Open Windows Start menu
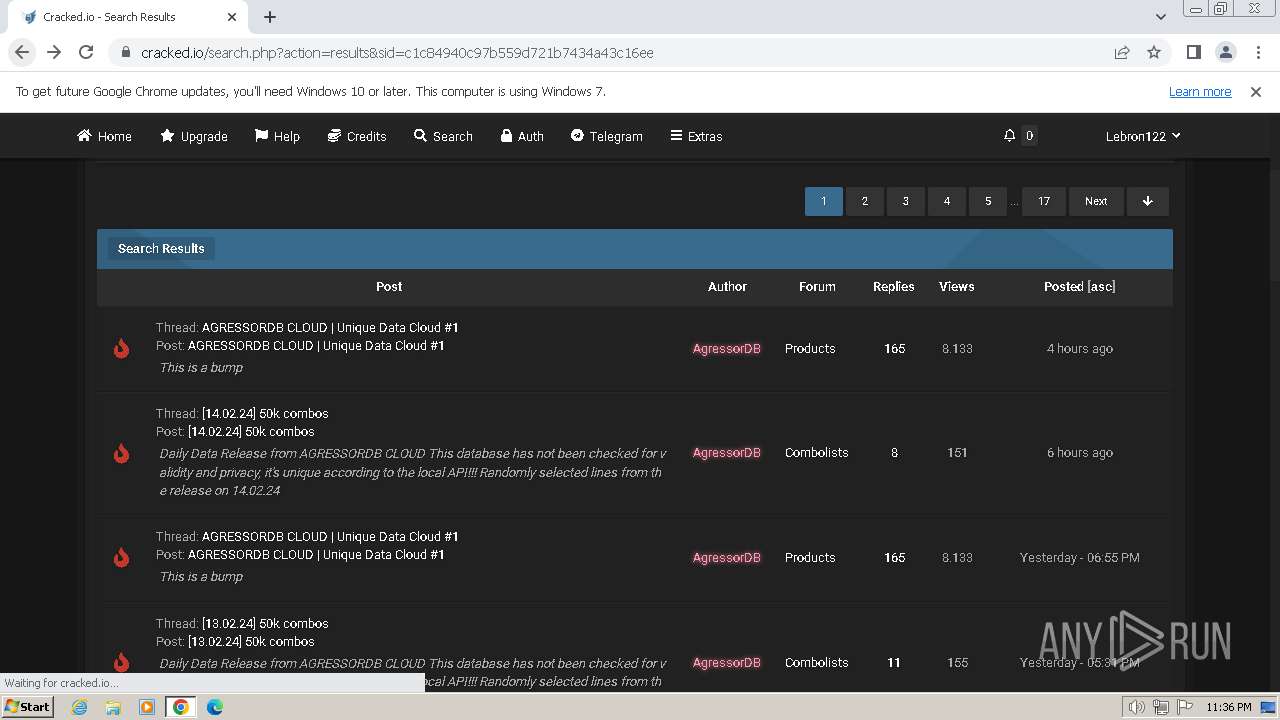Image resolution: width=1280 pixels, height=720 pixels. pos(28,706)
